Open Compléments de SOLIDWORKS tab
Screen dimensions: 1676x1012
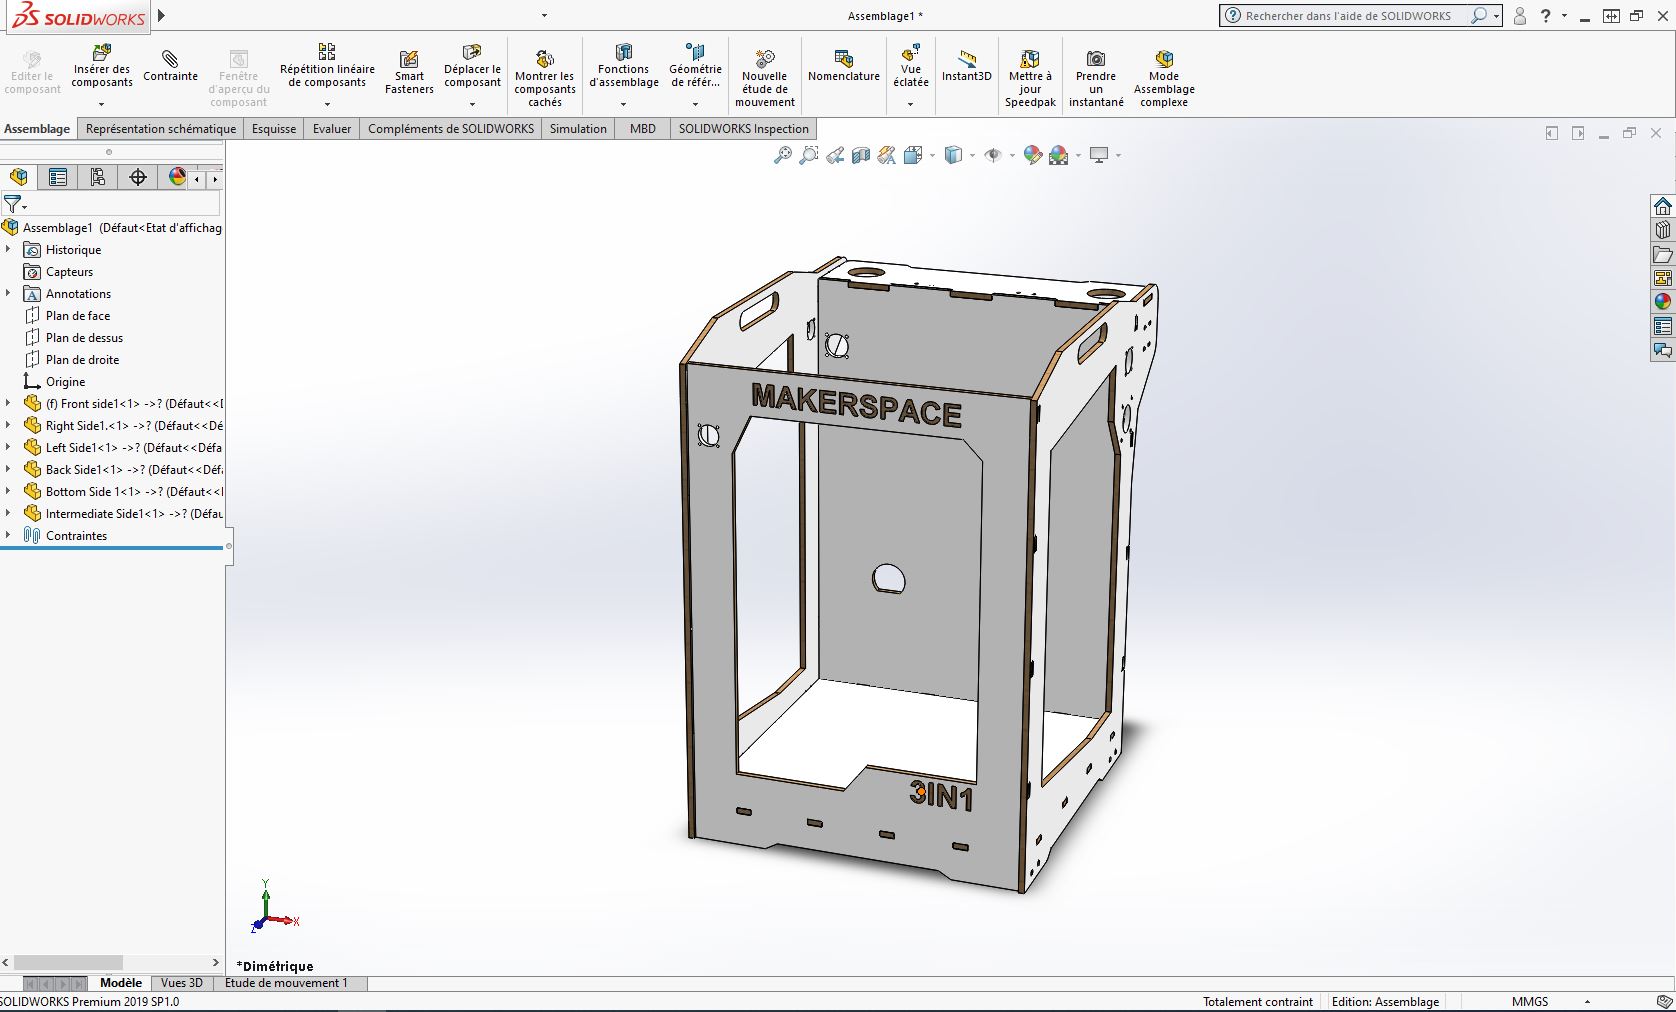(x=451, y=129)
